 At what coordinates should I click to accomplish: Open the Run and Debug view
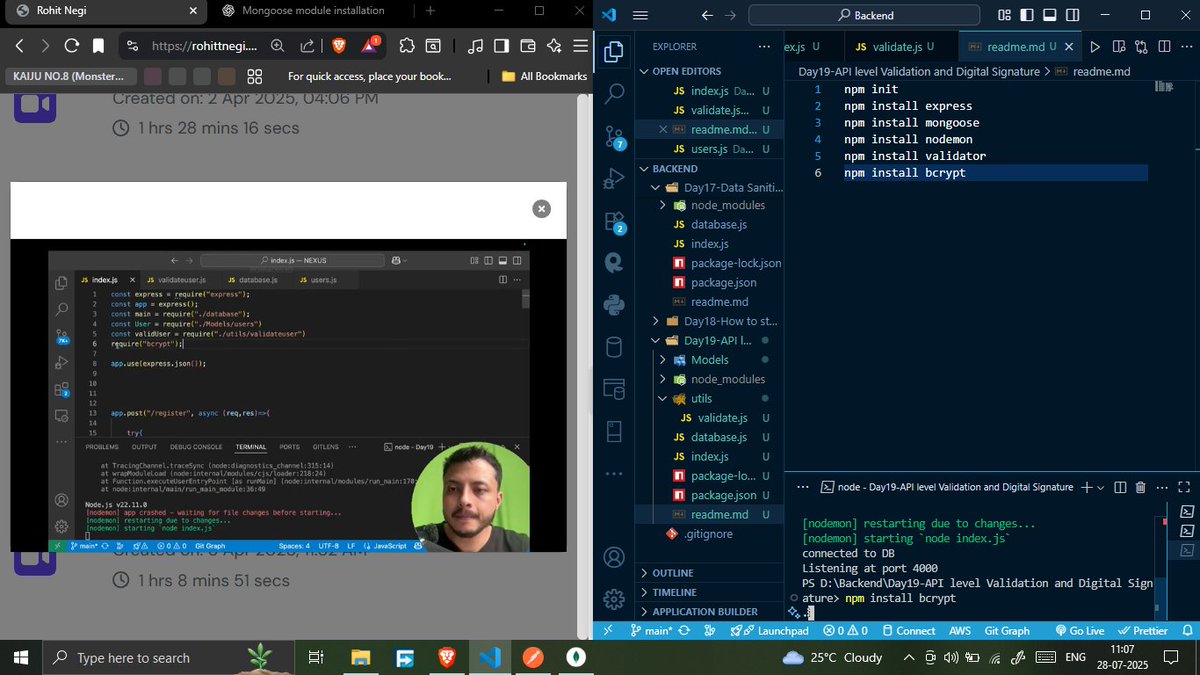tap(614, 179)
